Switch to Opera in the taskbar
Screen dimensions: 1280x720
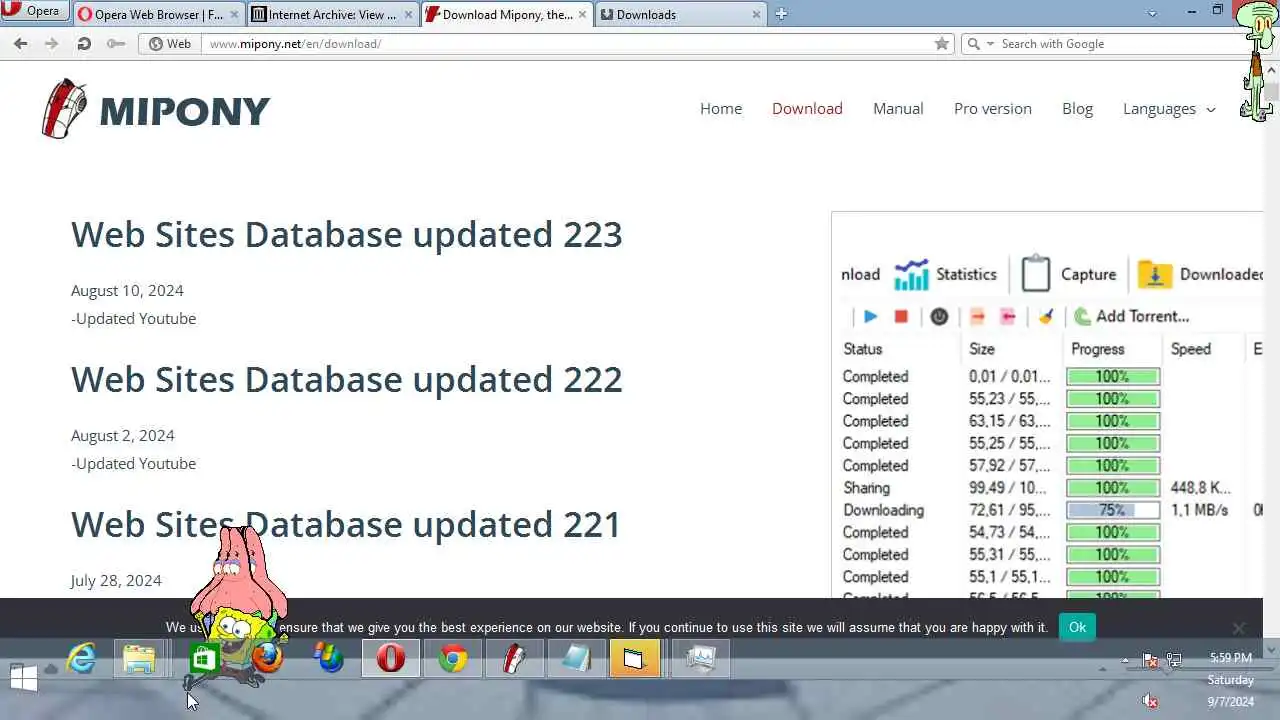tap(391, 658)
